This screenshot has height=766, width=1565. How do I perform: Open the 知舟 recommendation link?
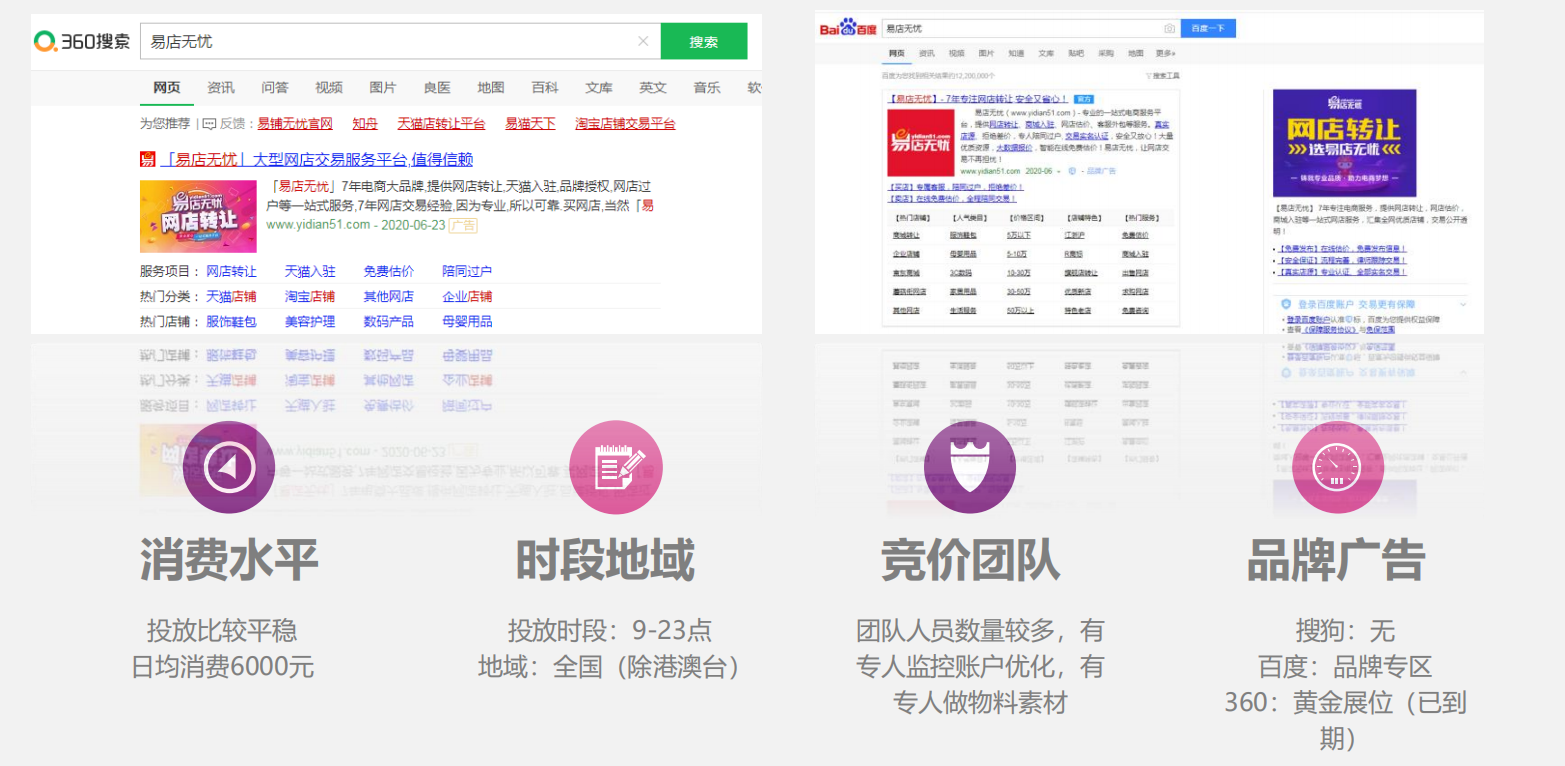tap(365, 124)
